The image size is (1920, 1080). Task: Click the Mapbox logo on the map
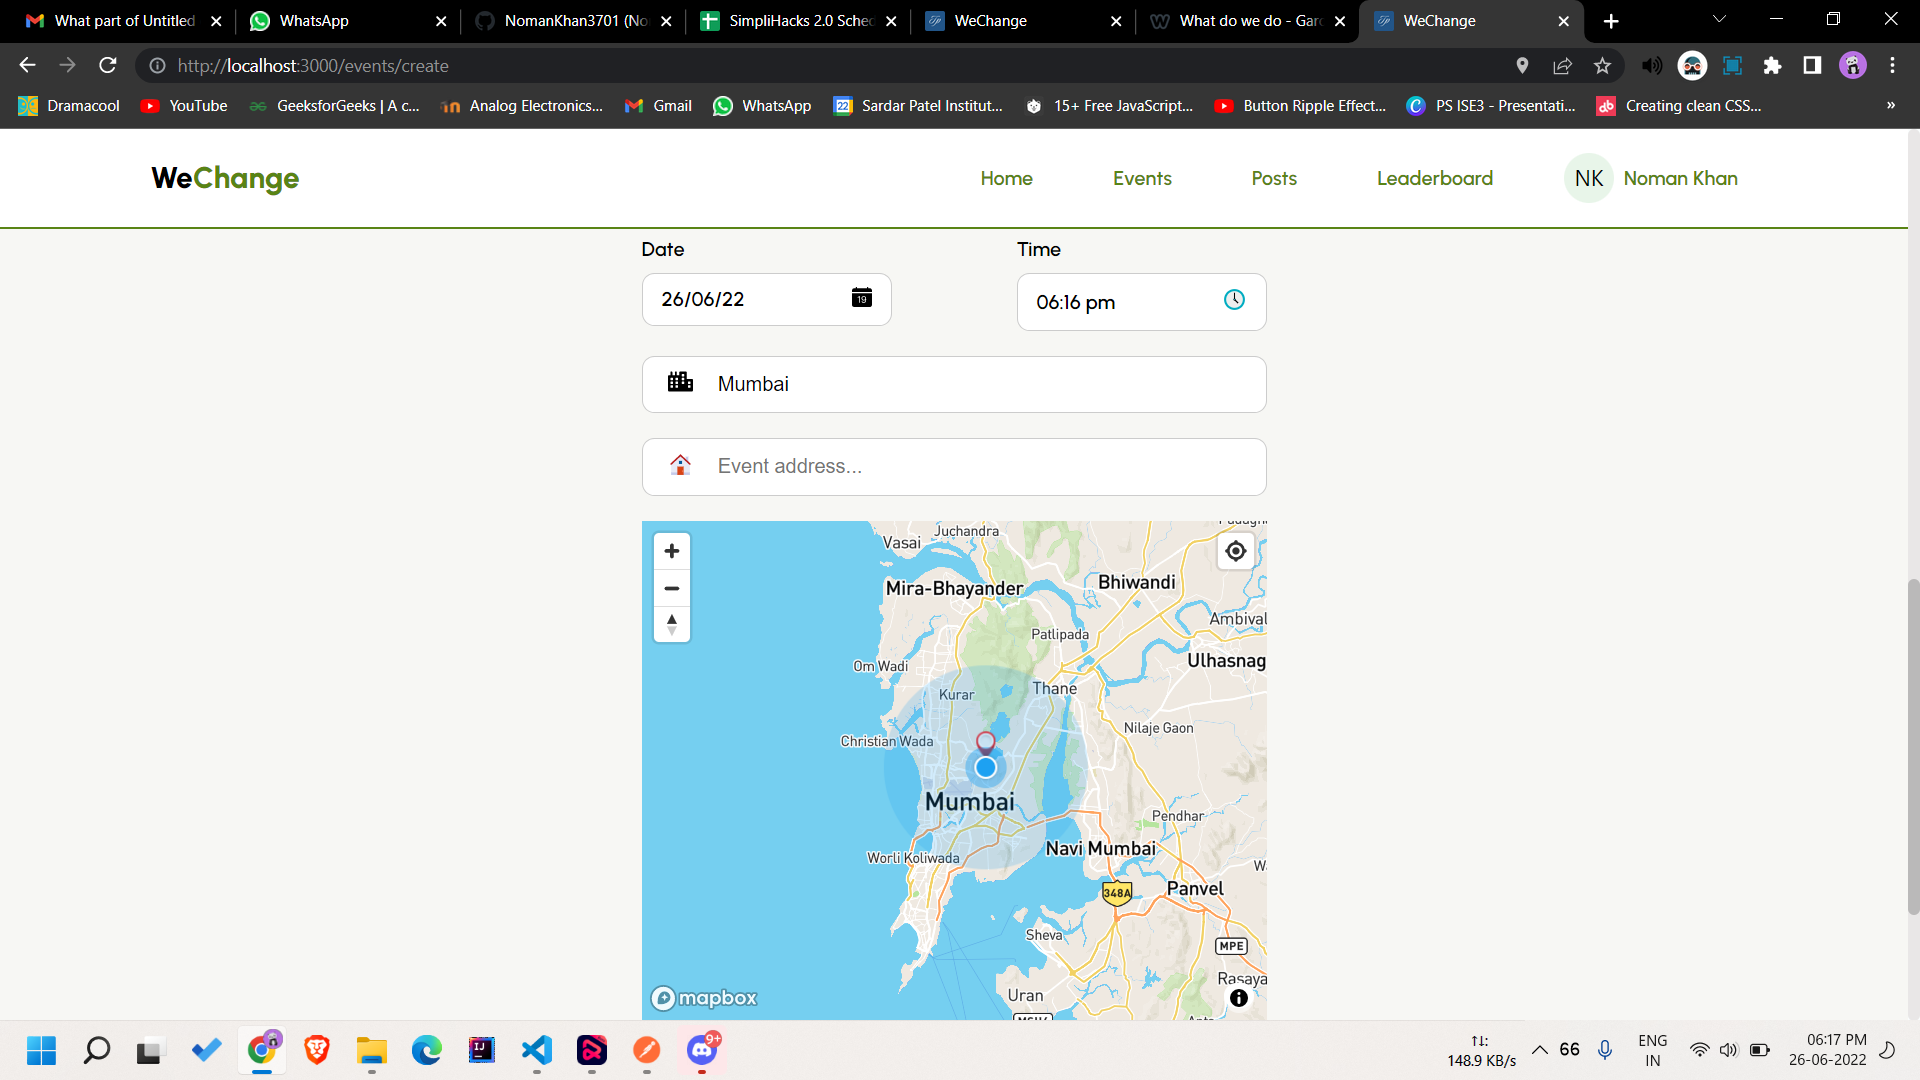[704, 998]
